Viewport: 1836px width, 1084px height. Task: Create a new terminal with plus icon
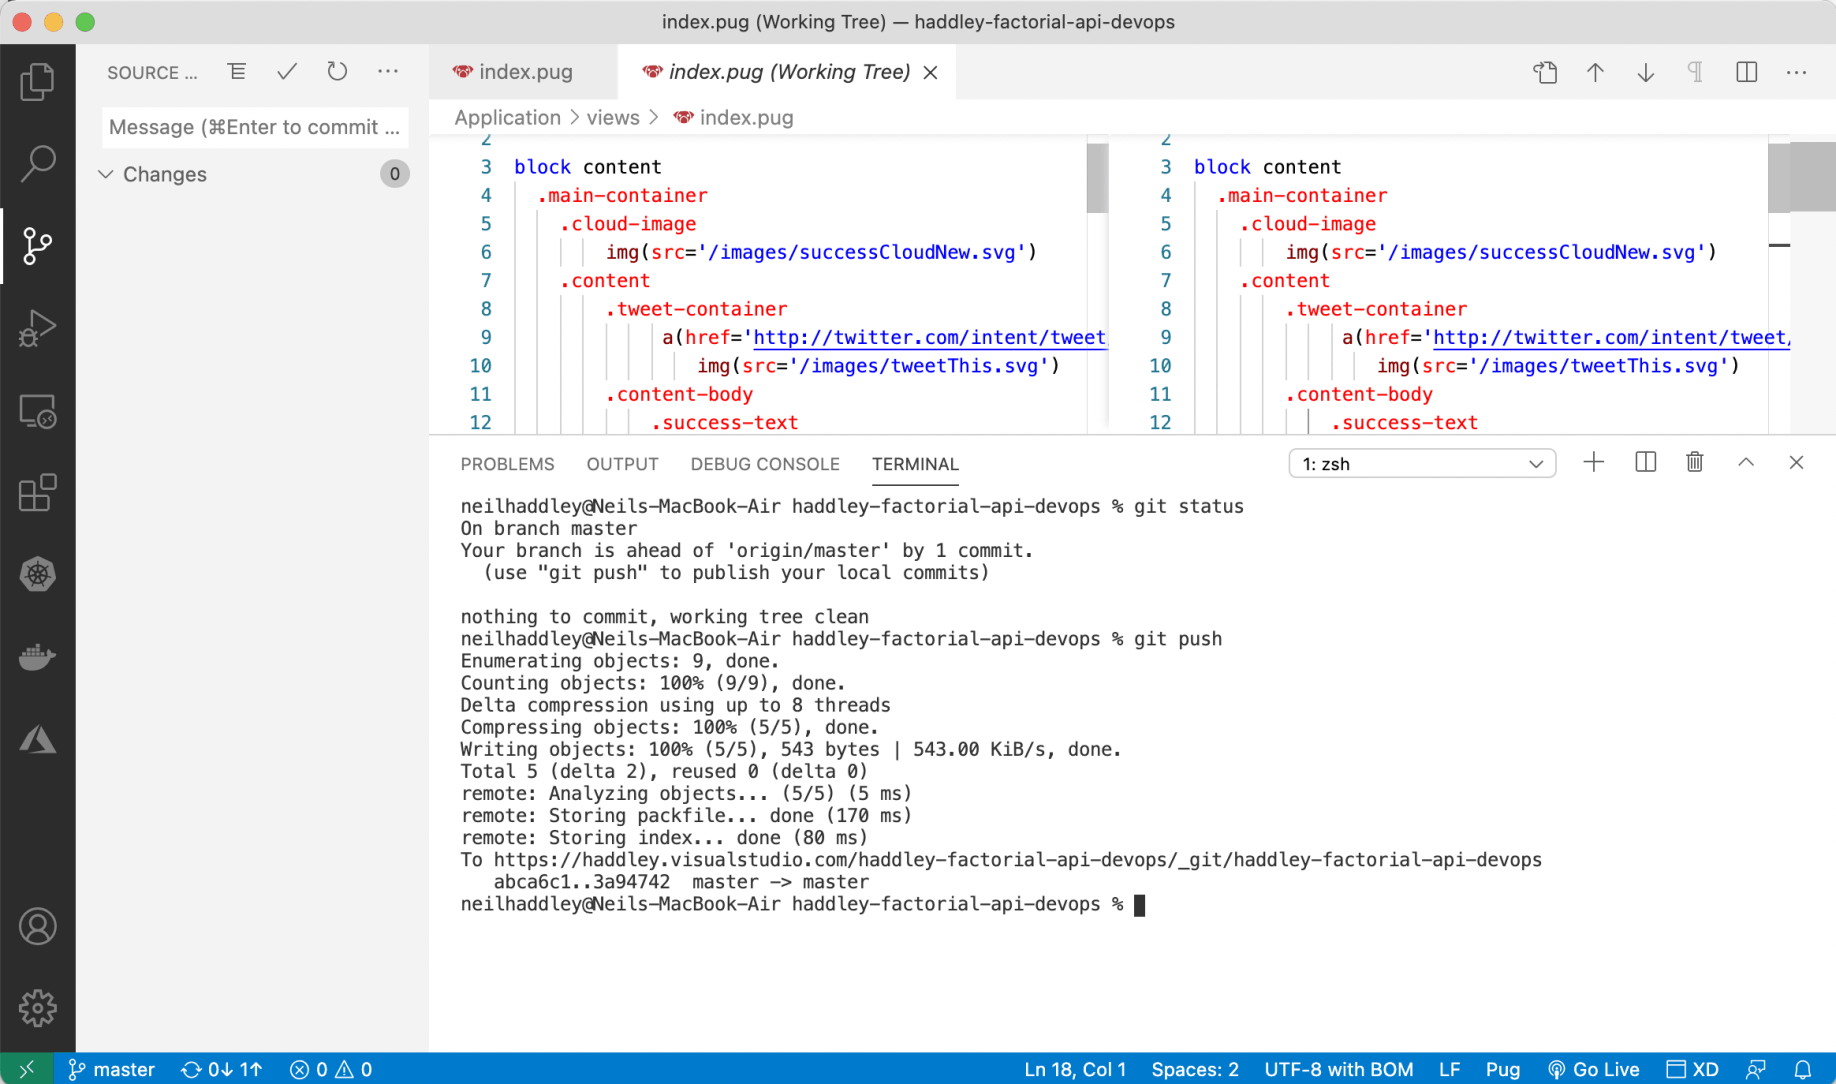tap(1594, 463)
